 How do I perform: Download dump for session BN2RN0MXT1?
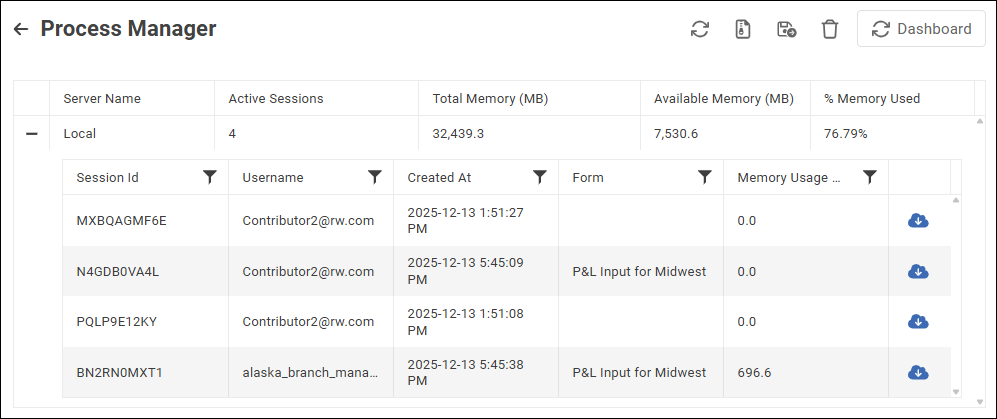[x=918, y=372]
